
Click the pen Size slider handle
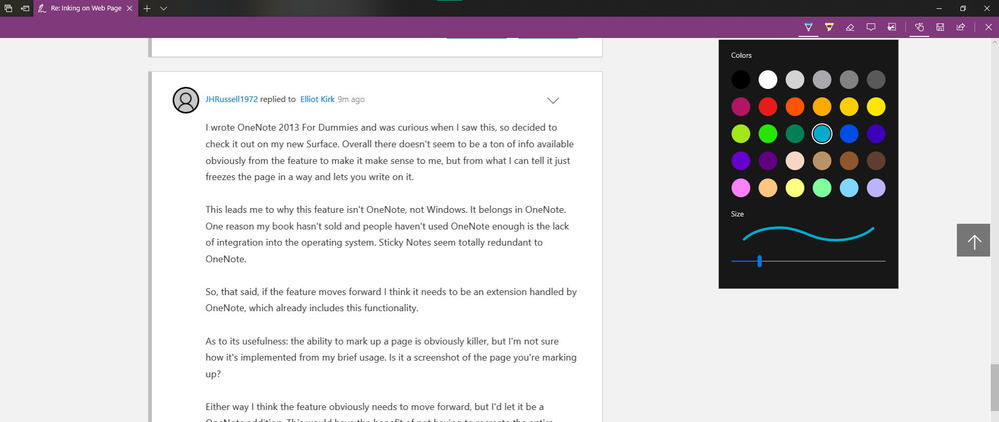pos(759,261)
